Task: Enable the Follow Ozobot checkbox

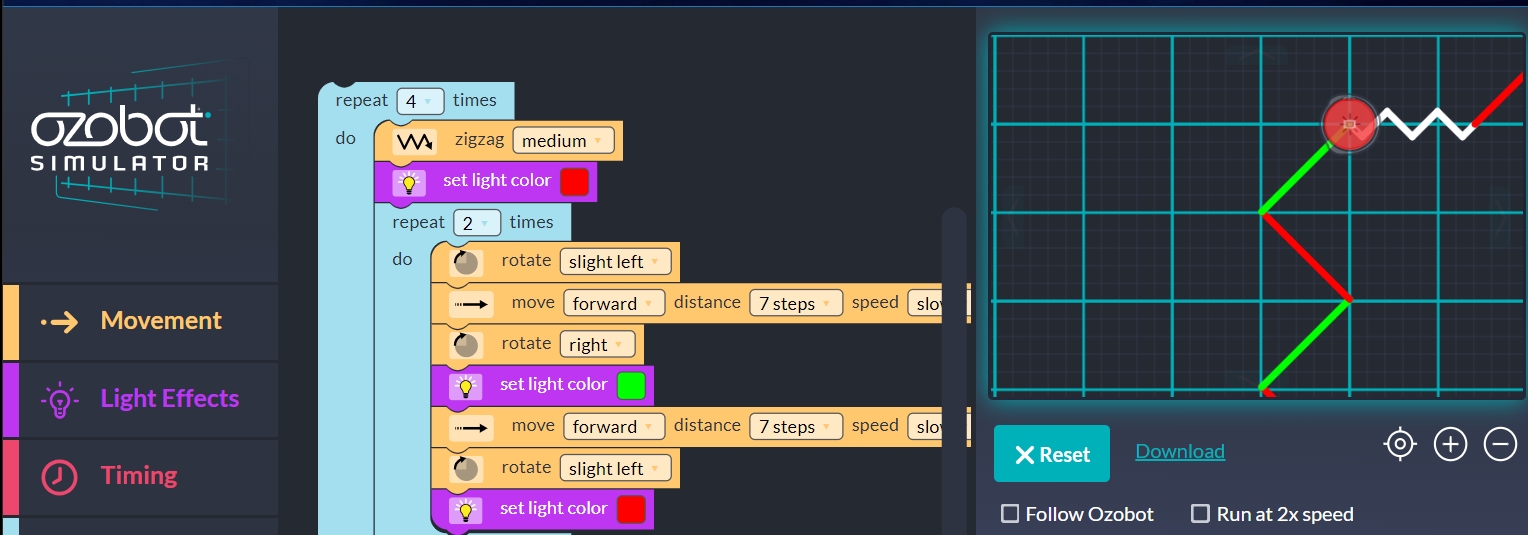Action: point(1010,514)
